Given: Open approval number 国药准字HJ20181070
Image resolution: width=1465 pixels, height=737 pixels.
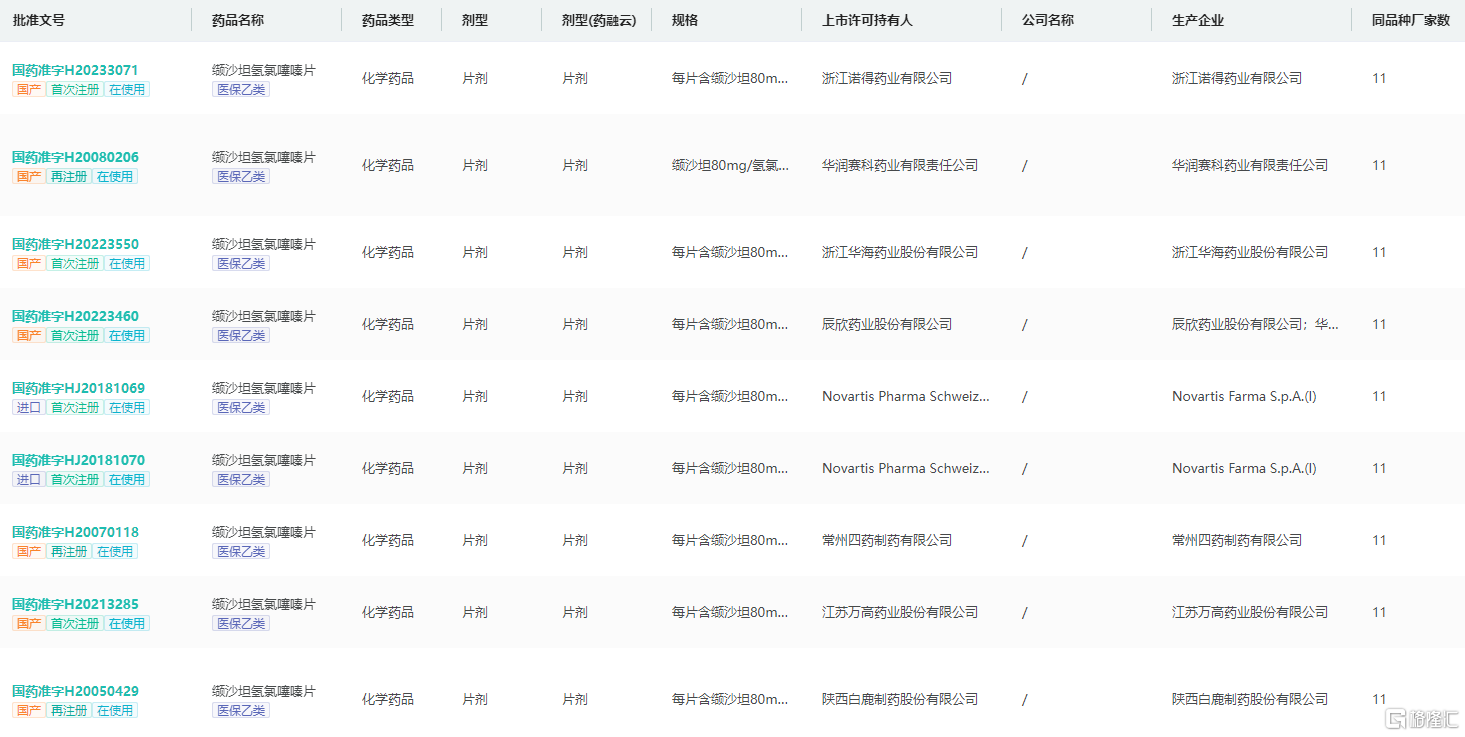Looking at the screenshot, I should (78, 460).
